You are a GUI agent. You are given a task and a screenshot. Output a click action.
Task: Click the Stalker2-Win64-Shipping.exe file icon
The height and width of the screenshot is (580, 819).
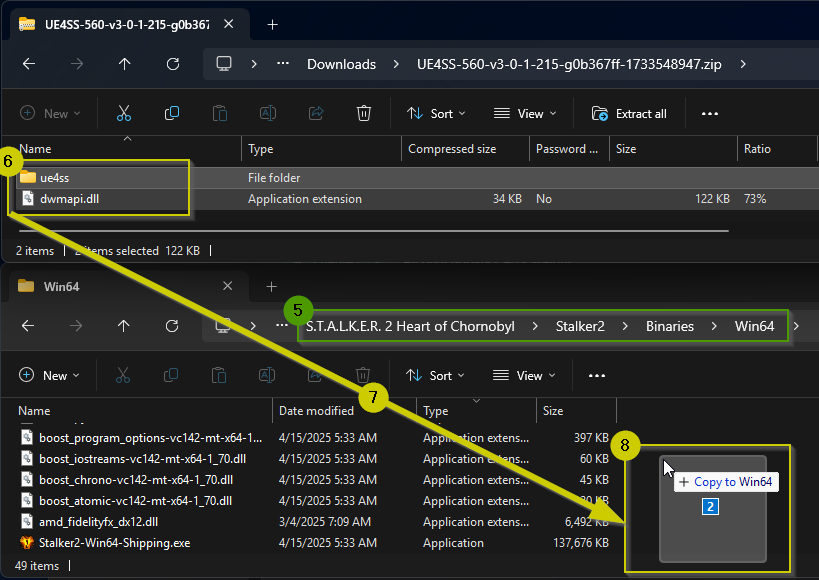click(x=27, y=543)
